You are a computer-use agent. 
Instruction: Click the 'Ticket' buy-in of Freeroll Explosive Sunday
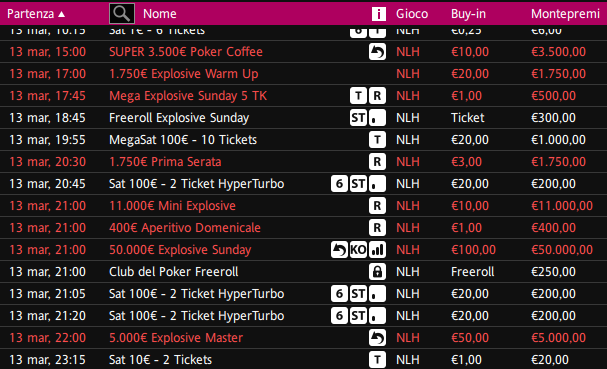[468, 118]
